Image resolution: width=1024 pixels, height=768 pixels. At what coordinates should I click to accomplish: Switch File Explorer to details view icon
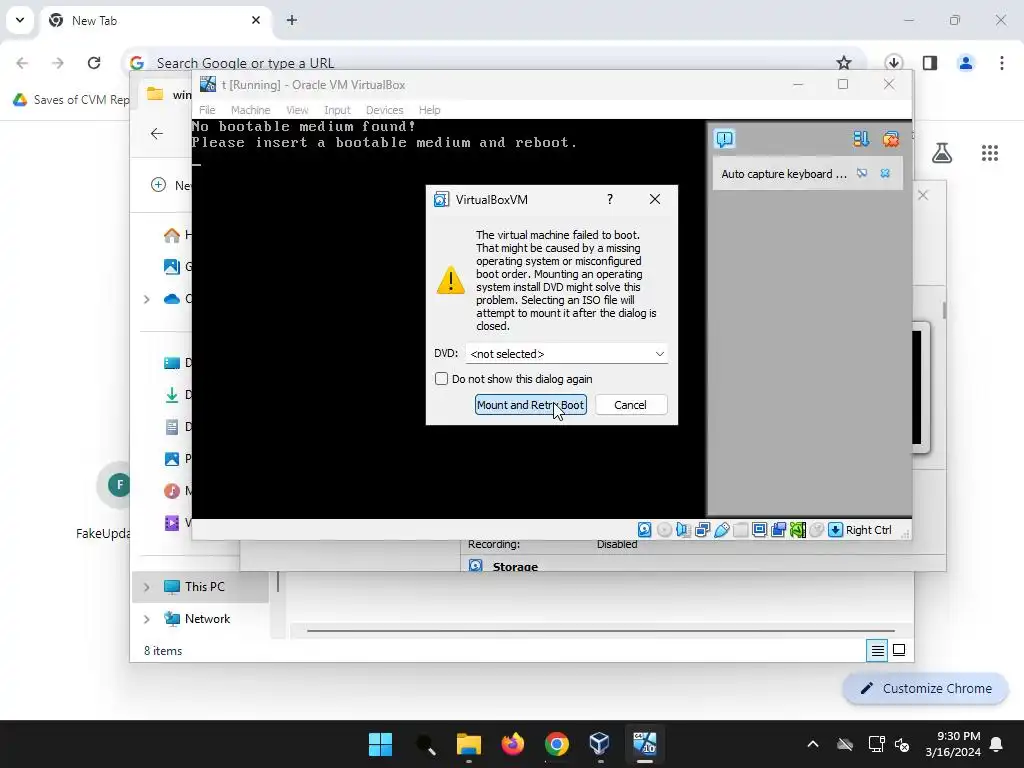(877, 650)
